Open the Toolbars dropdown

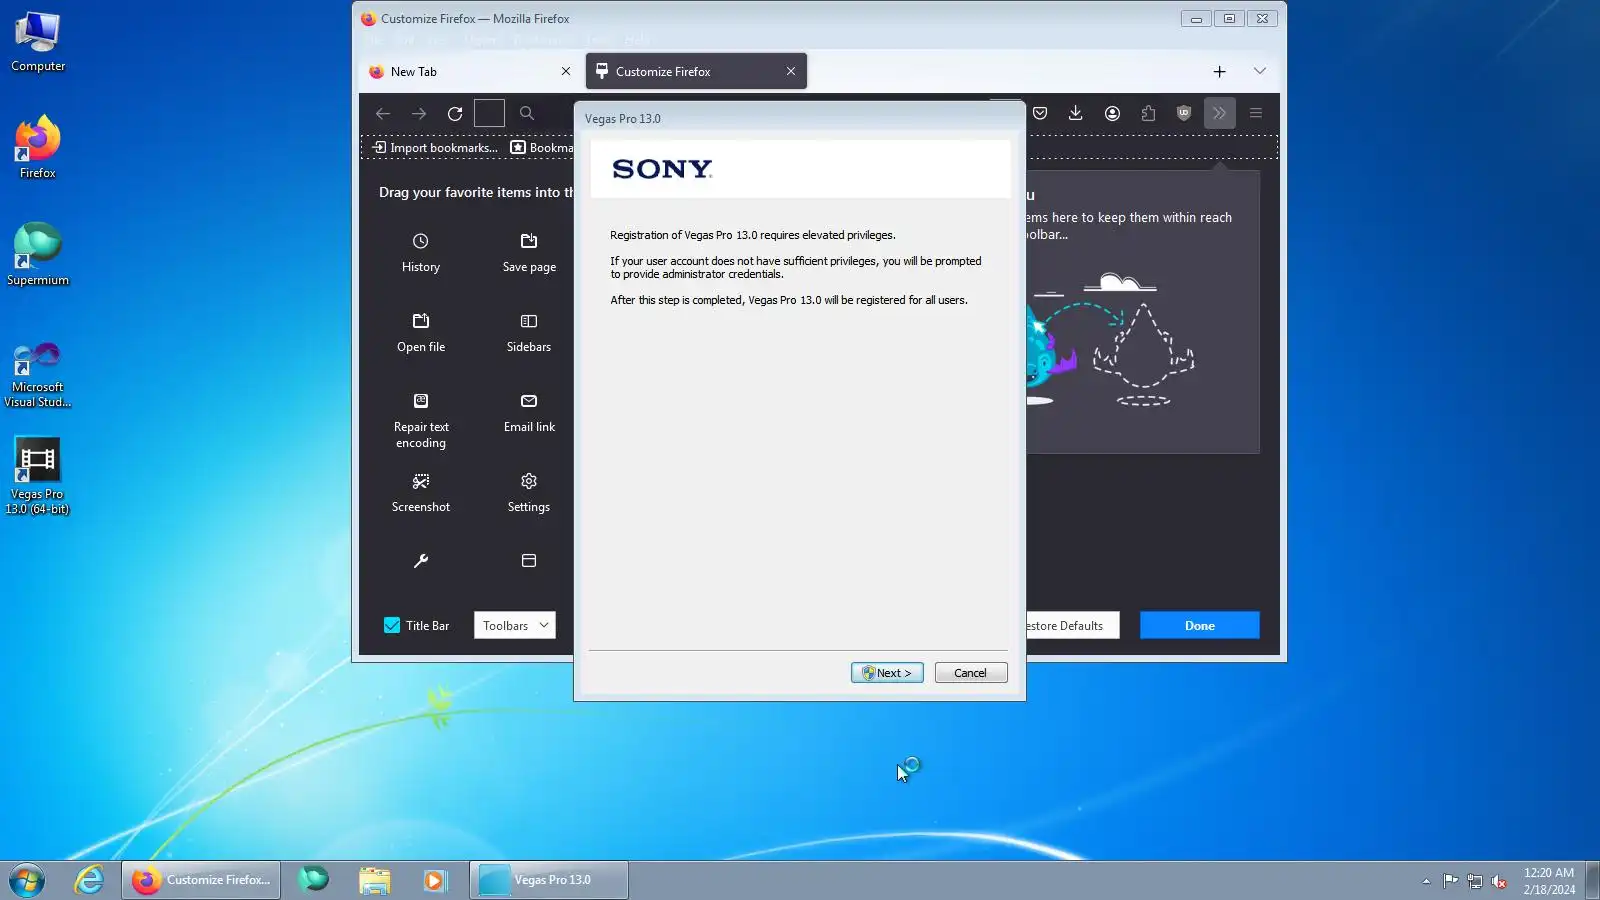pyautogui.click(x=514, y=625)
